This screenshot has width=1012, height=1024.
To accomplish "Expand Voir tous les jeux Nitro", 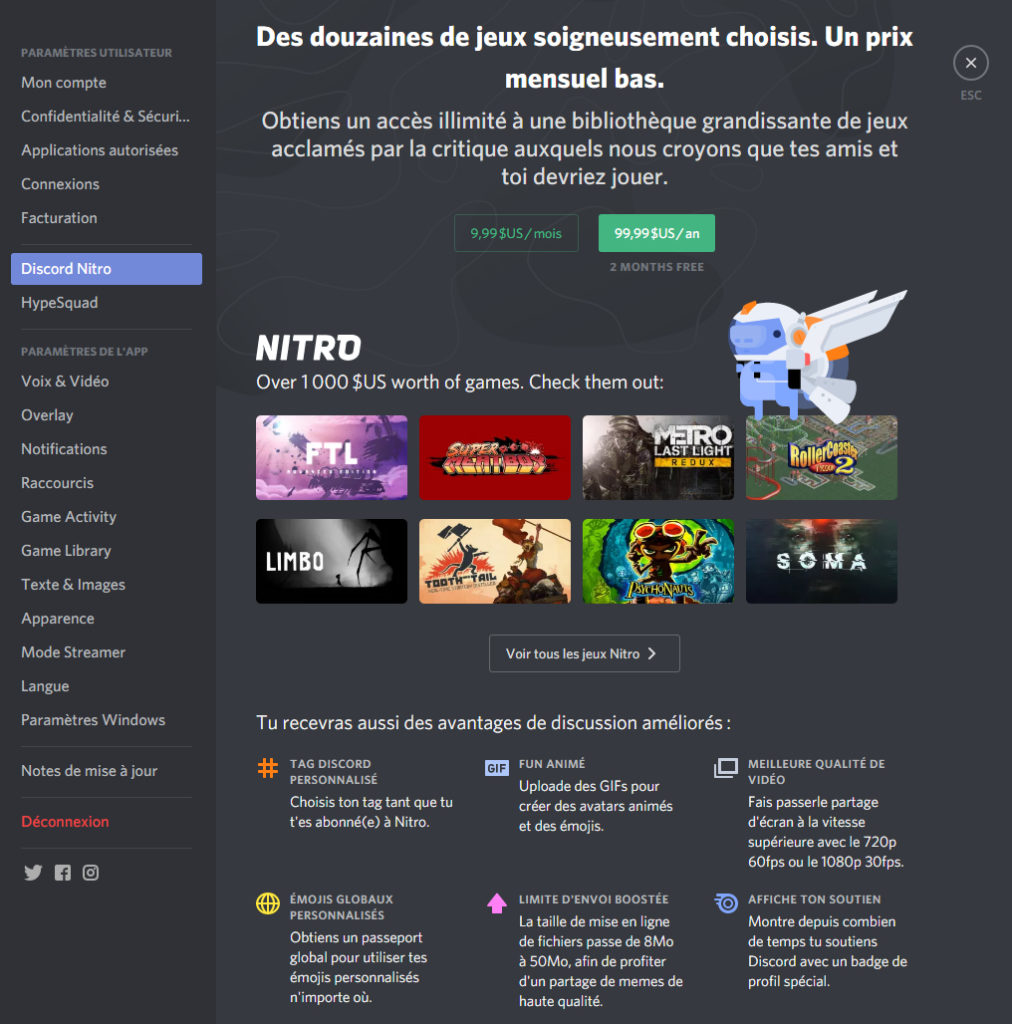I will [584, 653].
